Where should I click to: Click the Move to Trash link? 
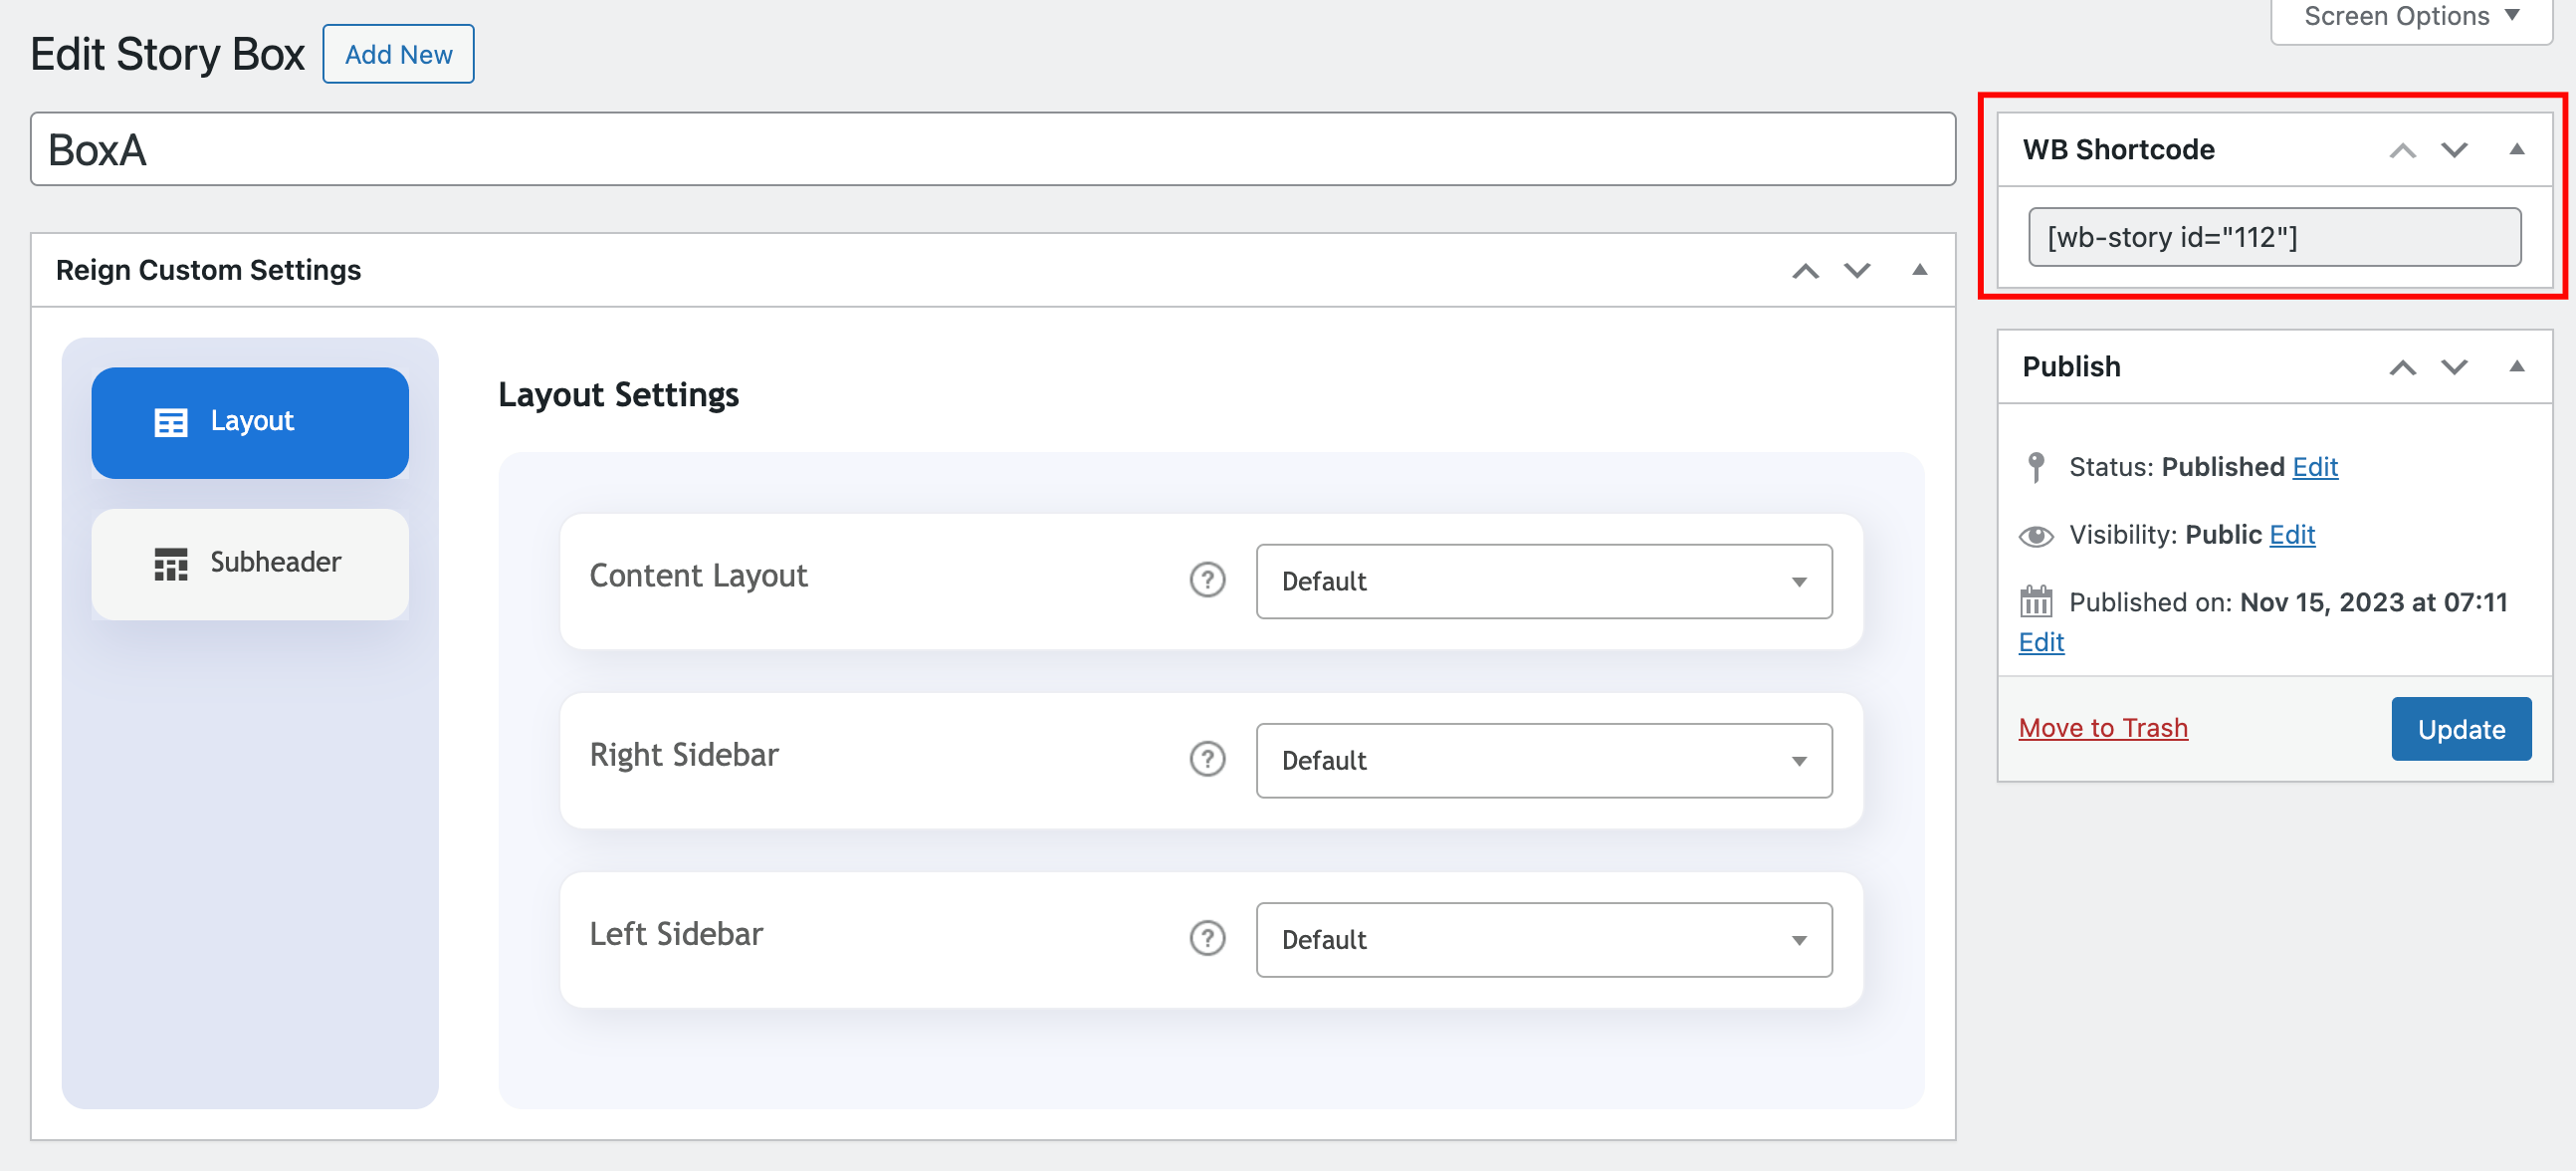coord(2102,728)
